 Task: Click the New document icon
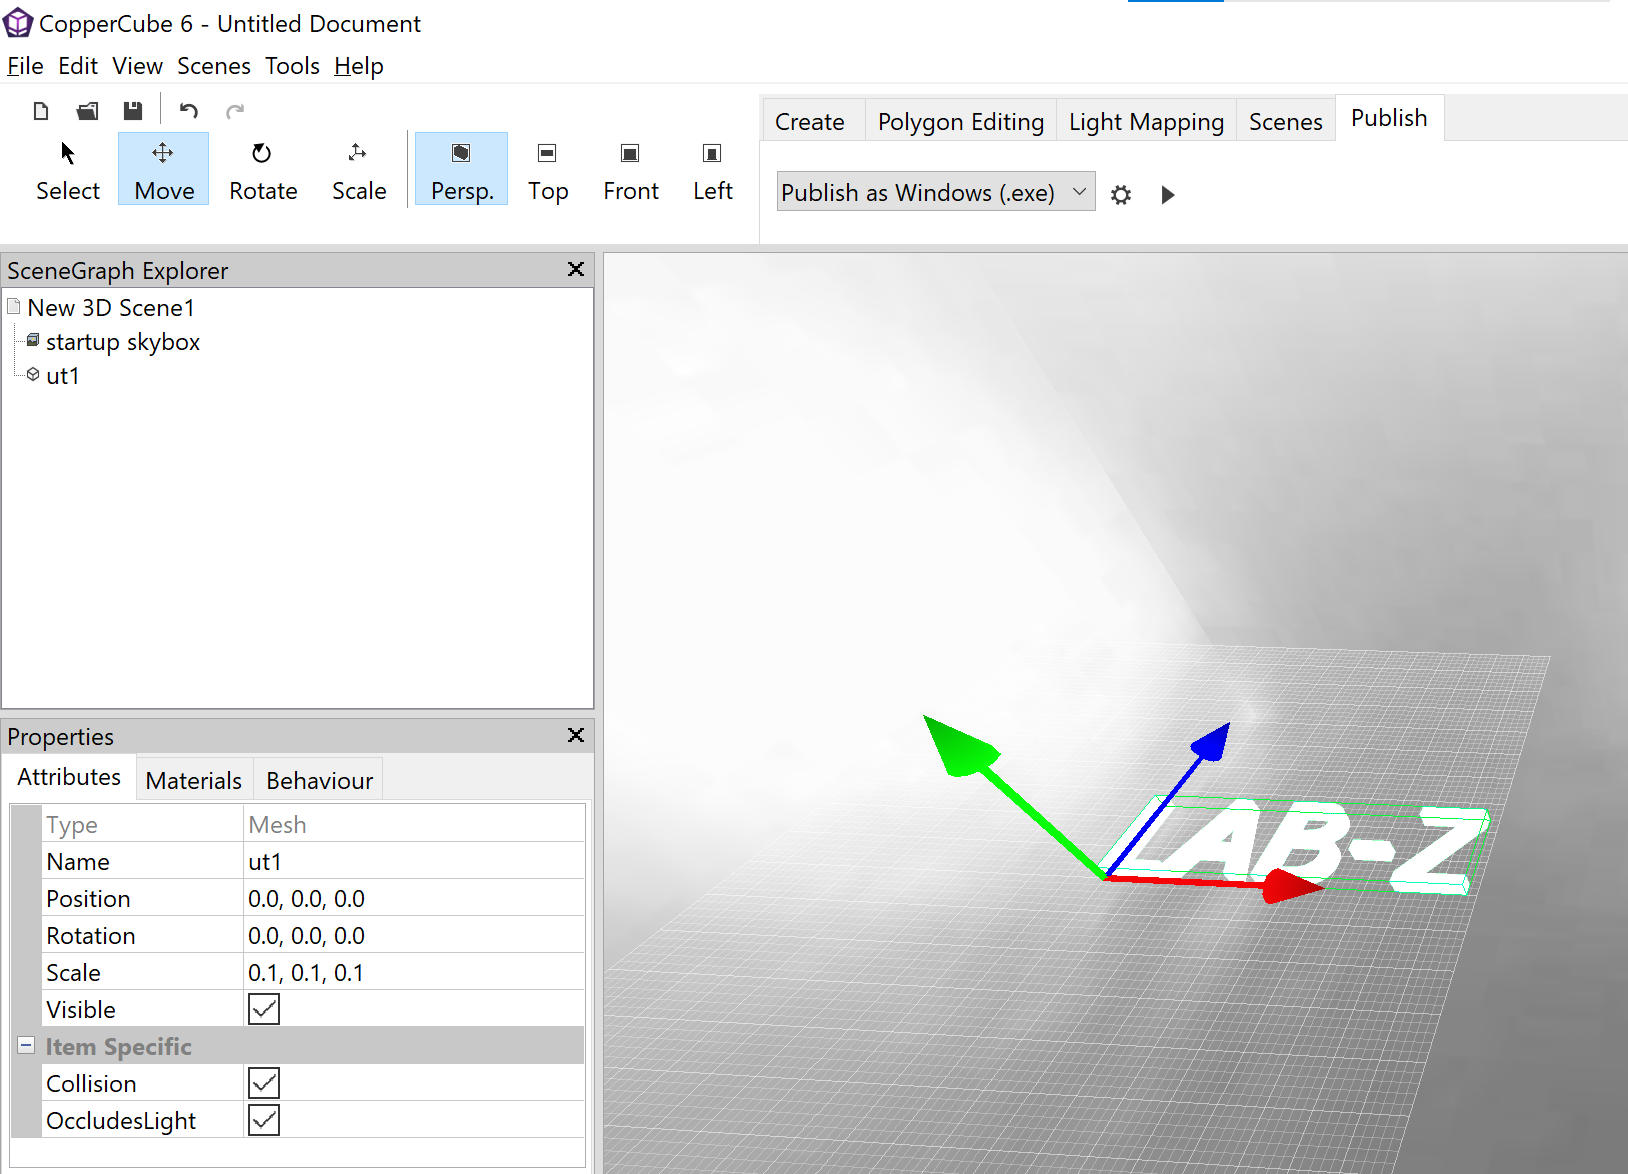41,111
